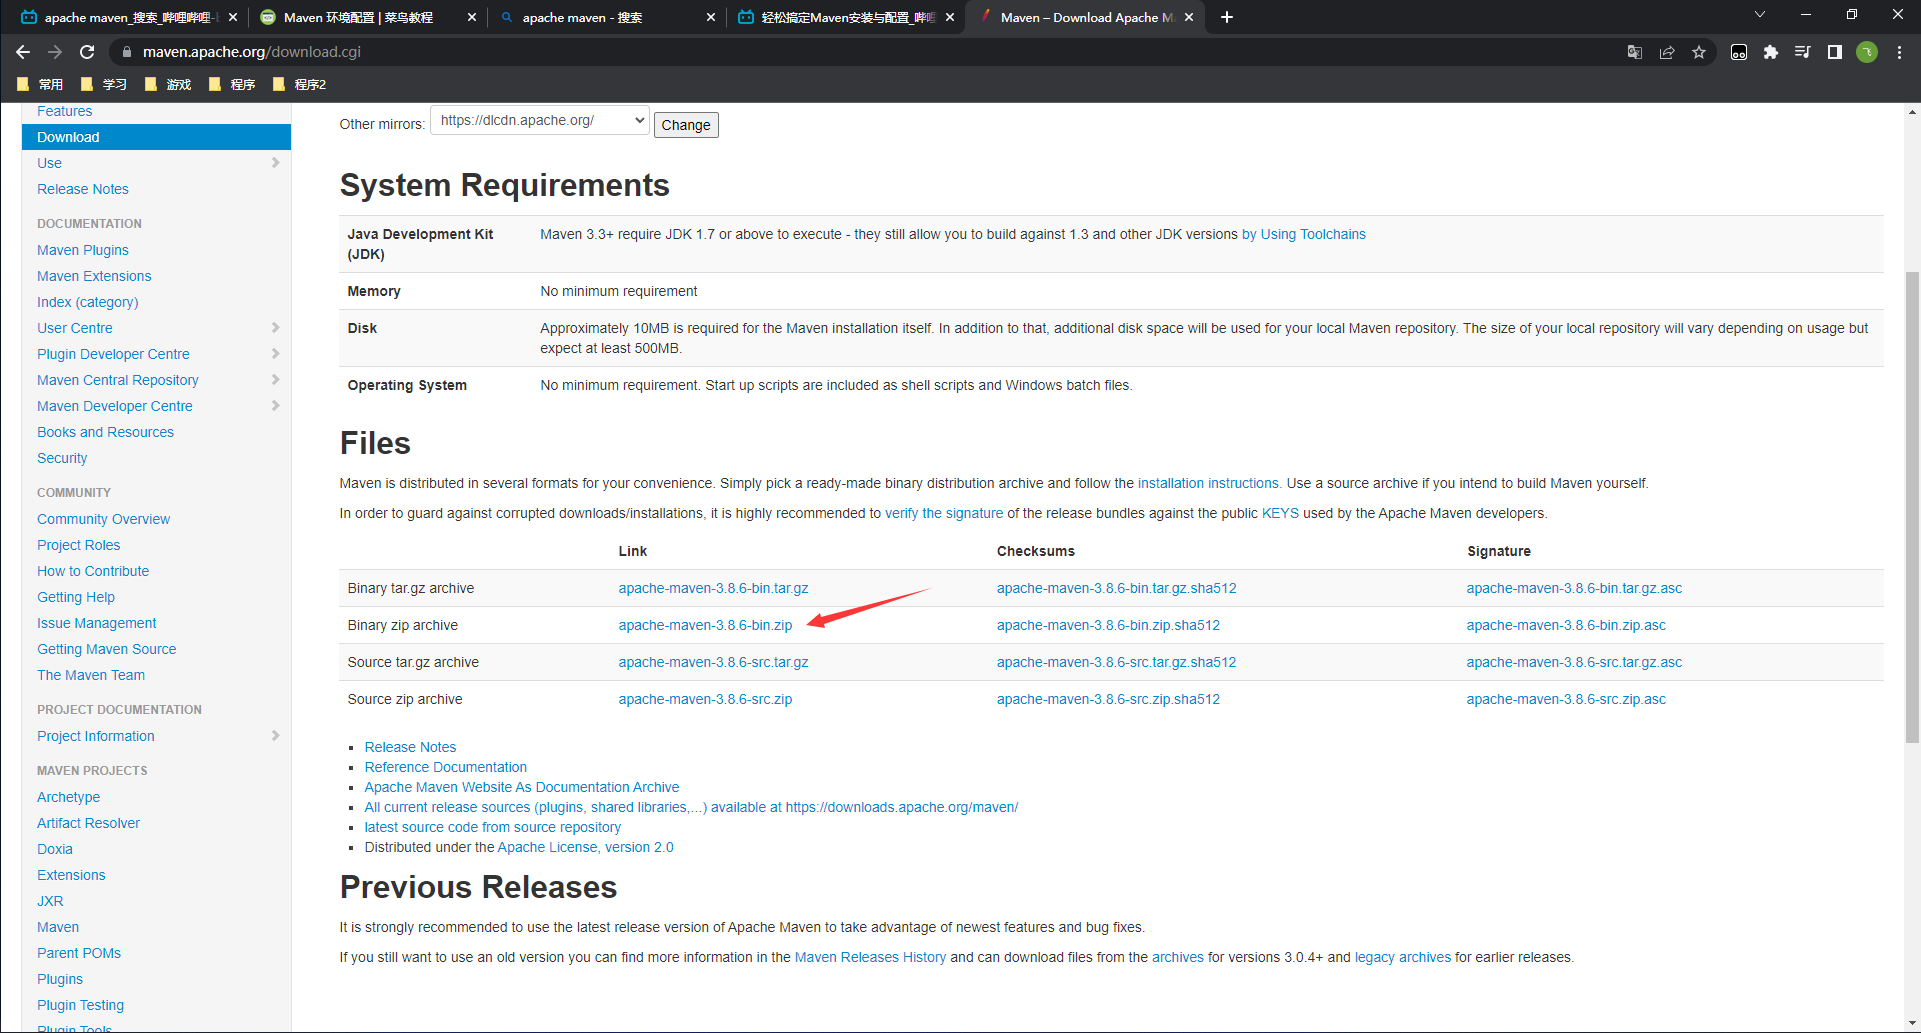Open the media control playlist icon
1921x1033 pixels.
coord(1803,52)
